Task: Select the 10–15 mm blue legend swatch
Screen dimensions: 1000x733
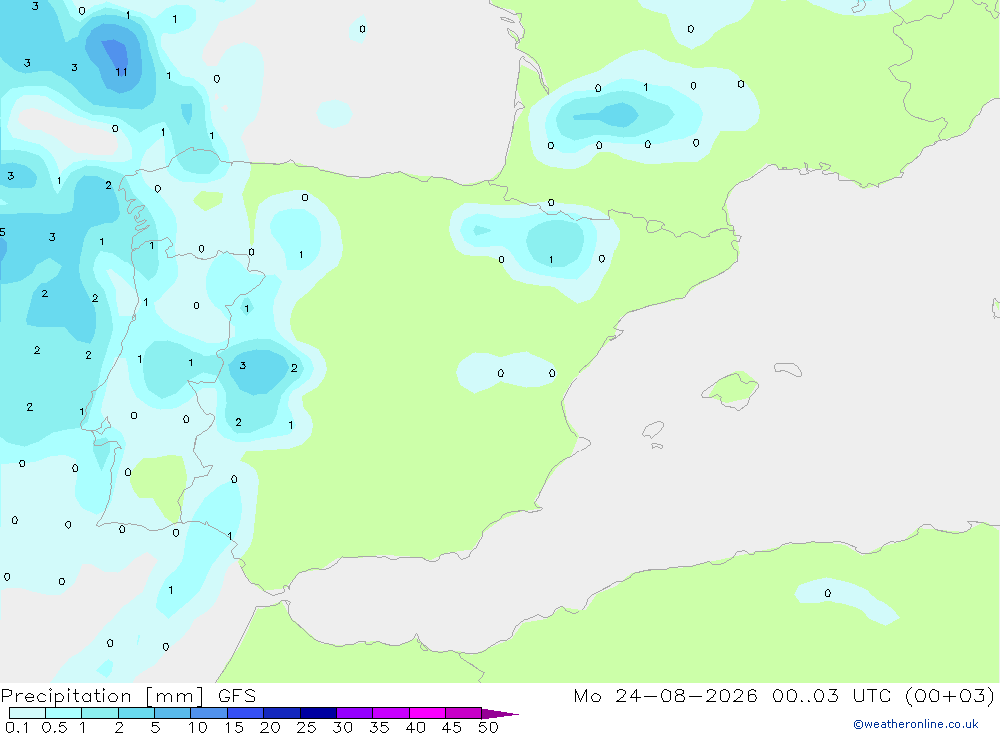Action: [x=209, y=713]
